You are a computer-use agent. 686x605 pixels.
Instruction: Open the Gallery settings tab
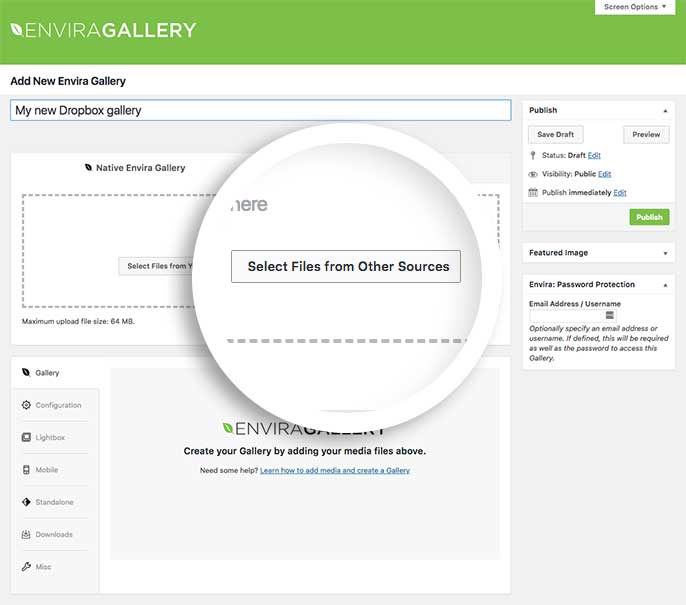coord(55,373)
